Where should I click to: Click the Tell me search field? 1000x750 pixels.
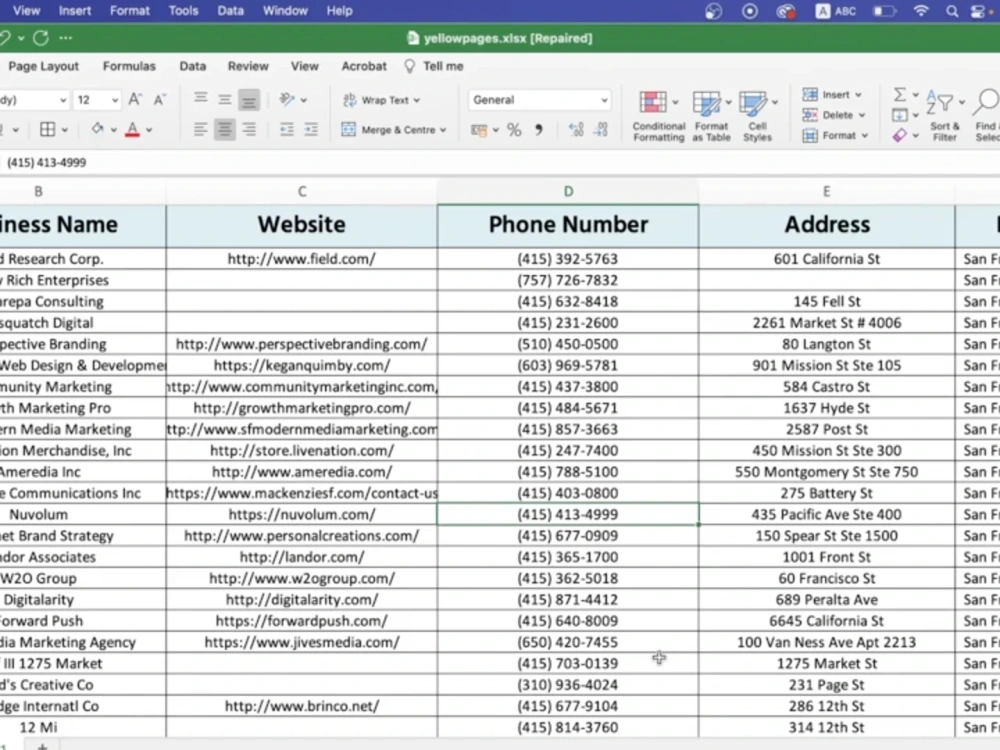434,66
